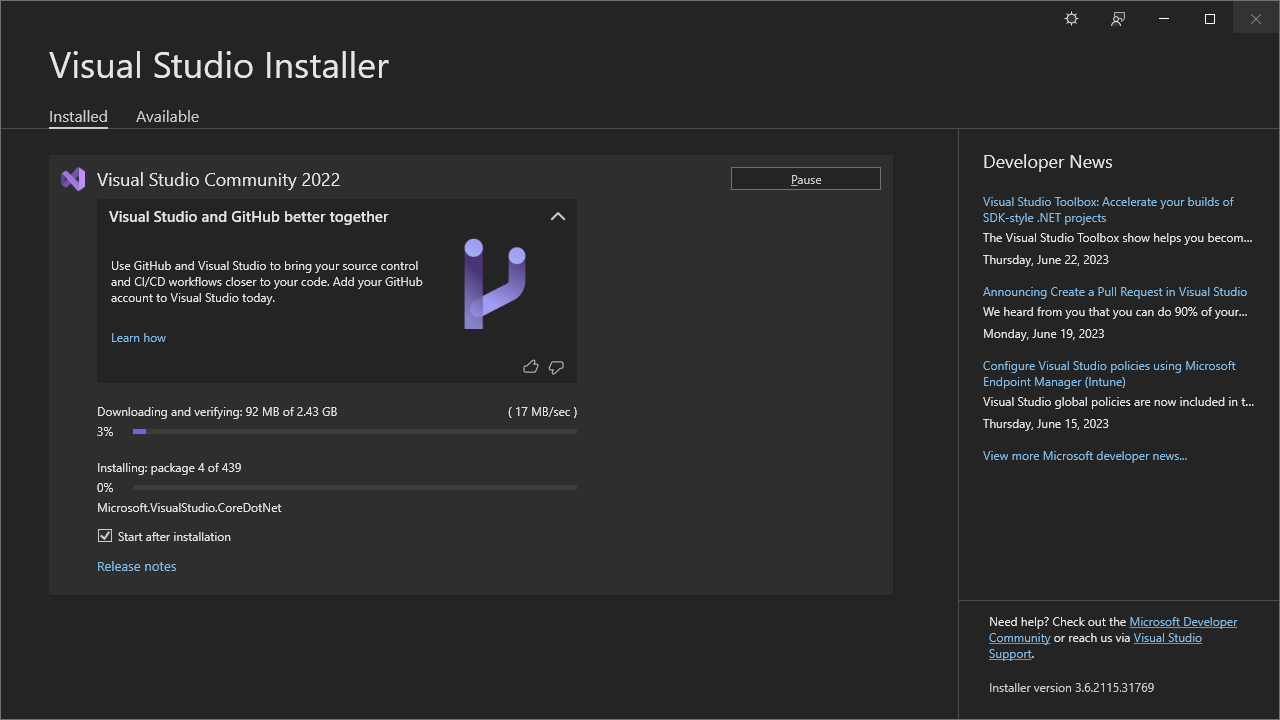Open Microsoft Developer Community link
This screenshot has height=720, width=1280.
tap(1113, 629)
